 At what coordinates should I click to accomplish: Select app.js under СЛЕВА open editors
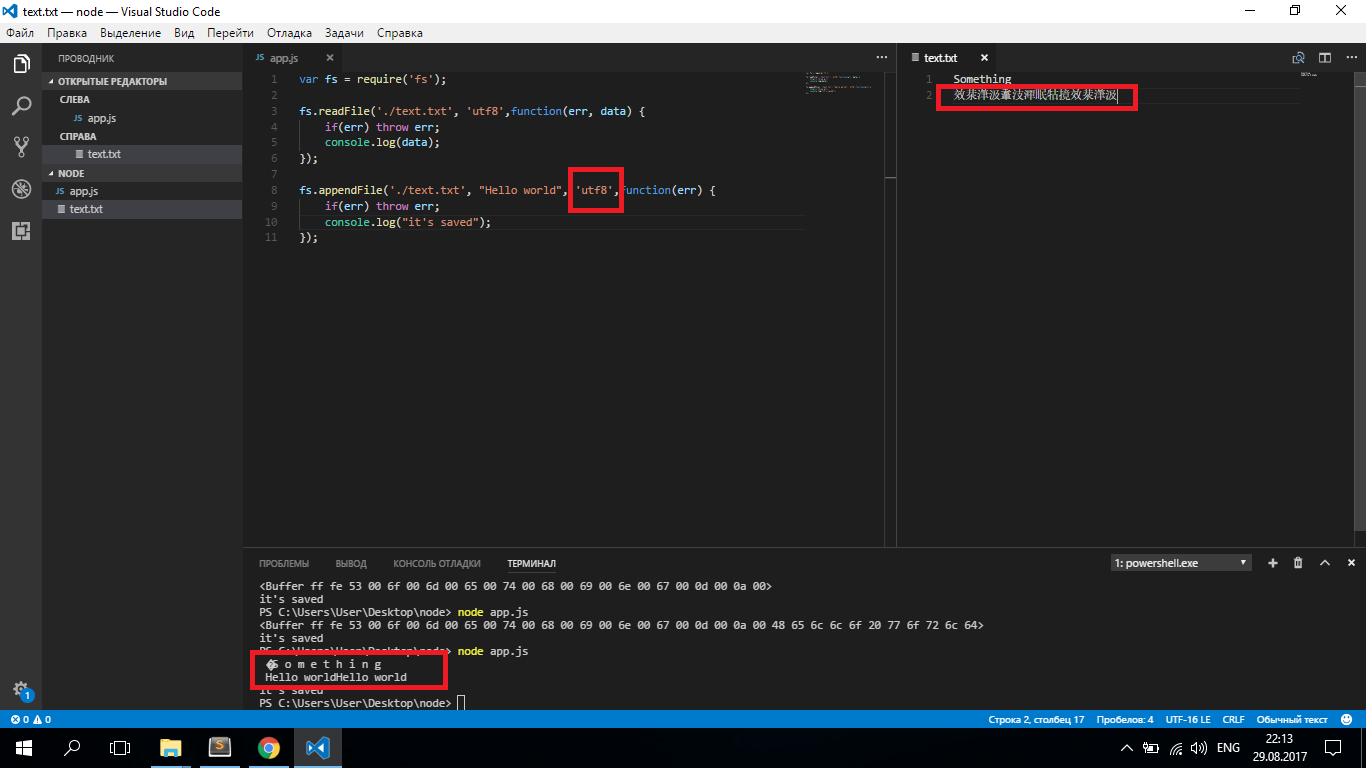(x=142, y=118)
